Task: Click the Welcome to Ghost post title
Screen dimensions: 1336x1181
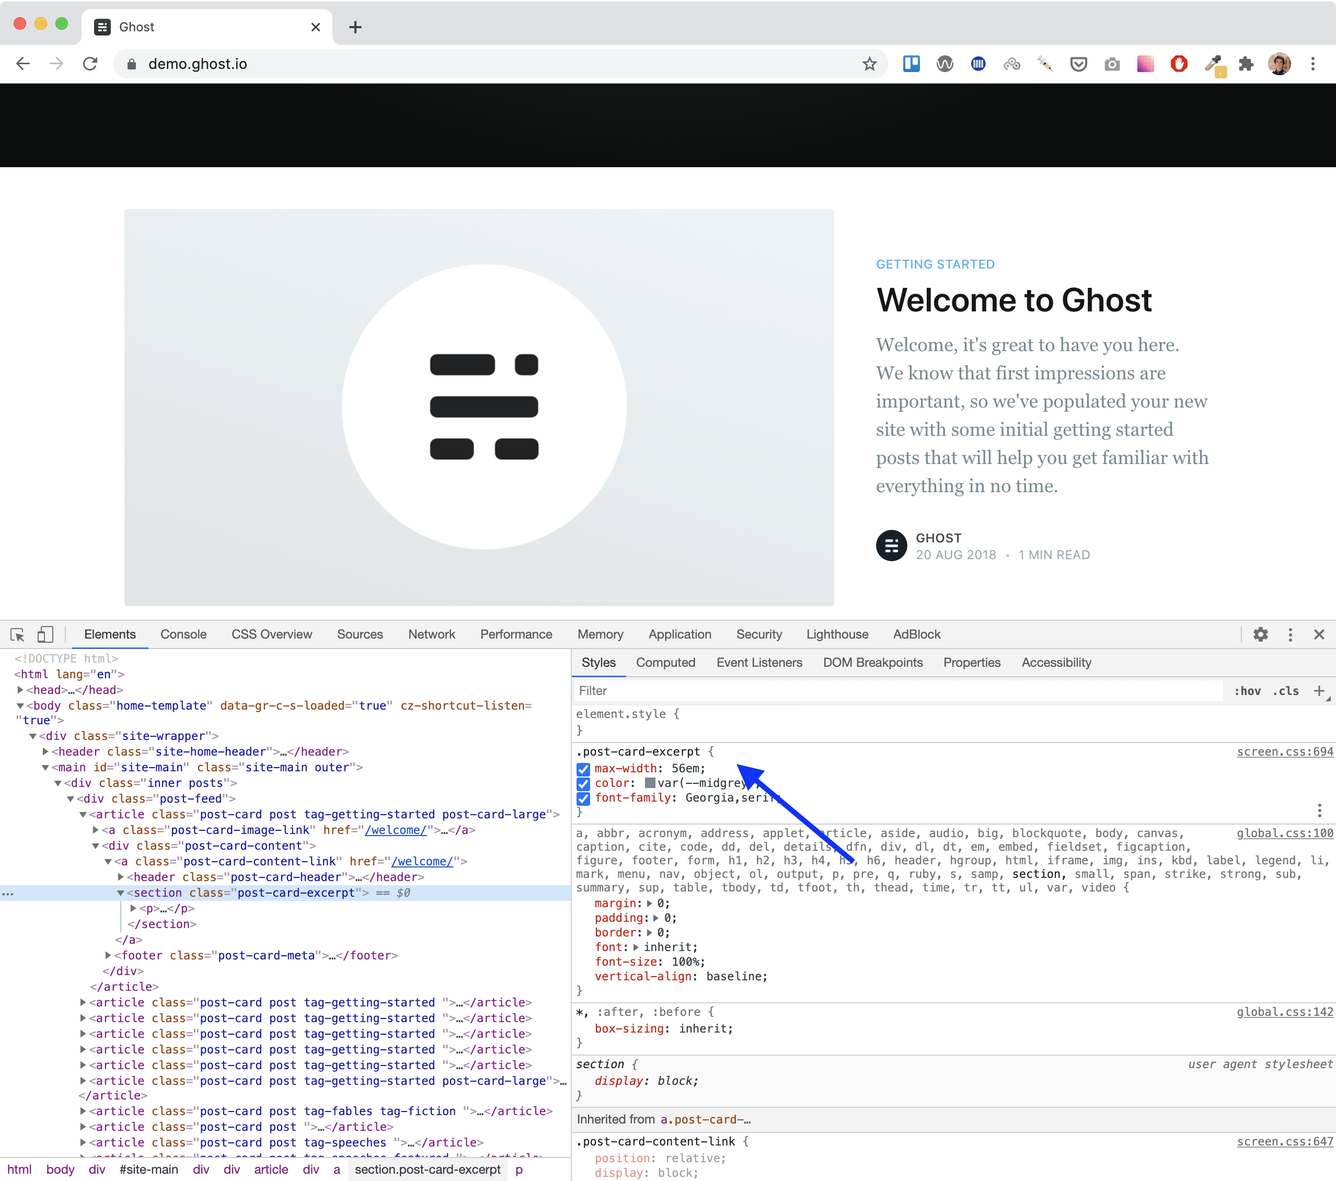Action: [x=1014, y=301]
